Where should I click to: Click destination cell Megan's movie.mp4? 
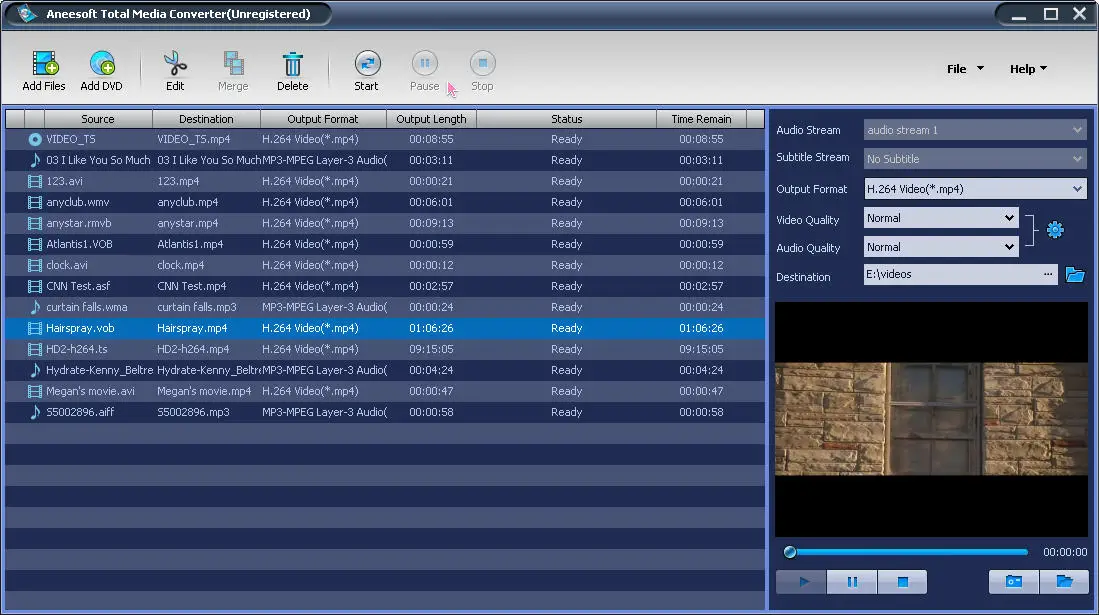coord(204,391)
